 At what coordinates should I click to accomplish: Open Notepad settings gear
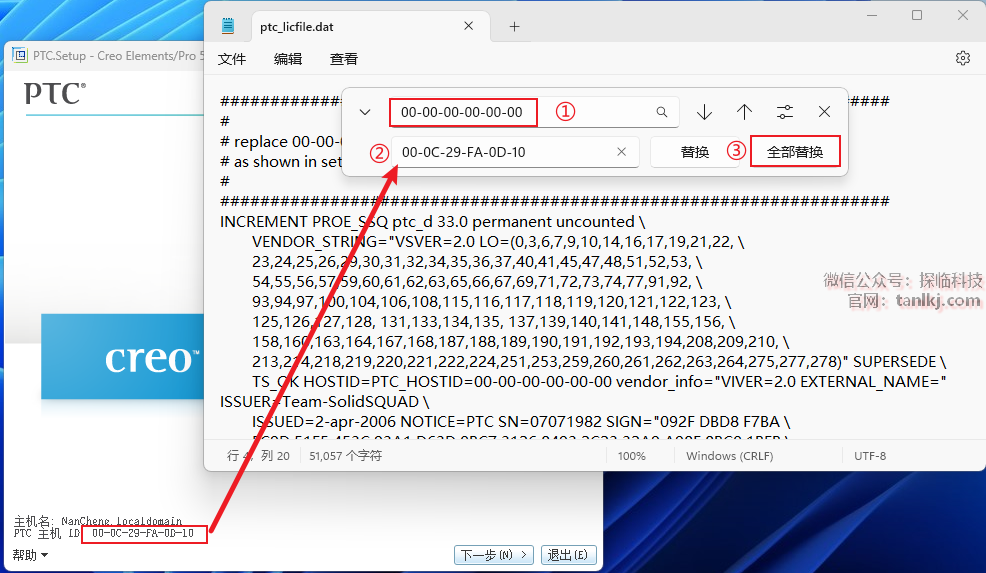click(963, 58)
